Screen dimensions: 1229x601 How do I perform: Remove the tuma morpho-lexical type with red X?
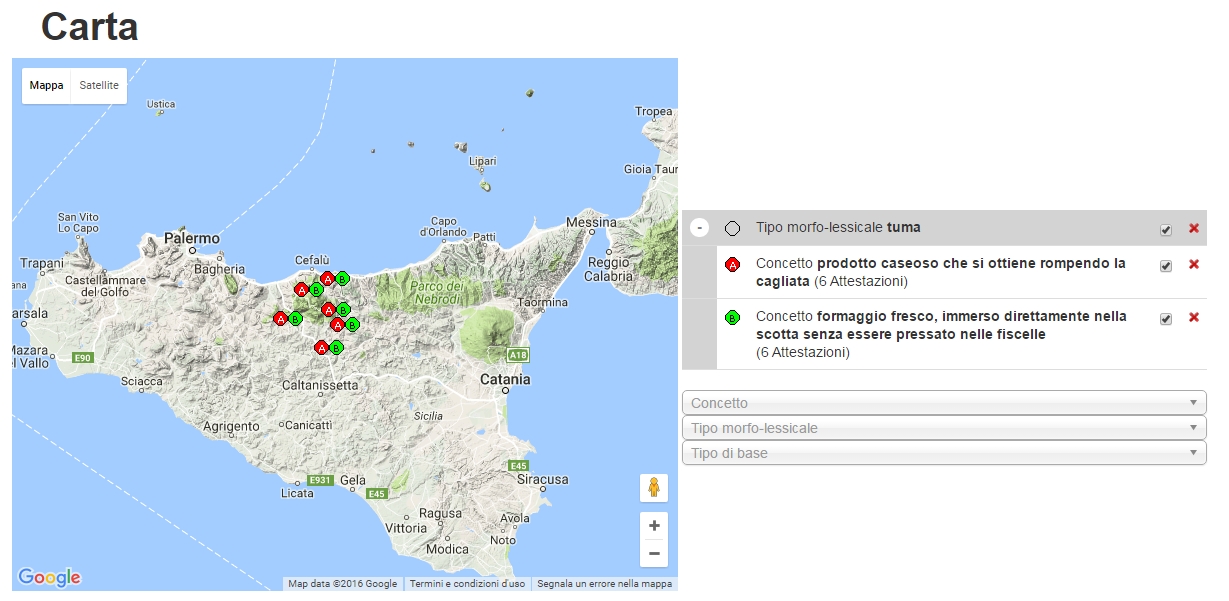click(x=1193, y=229)
